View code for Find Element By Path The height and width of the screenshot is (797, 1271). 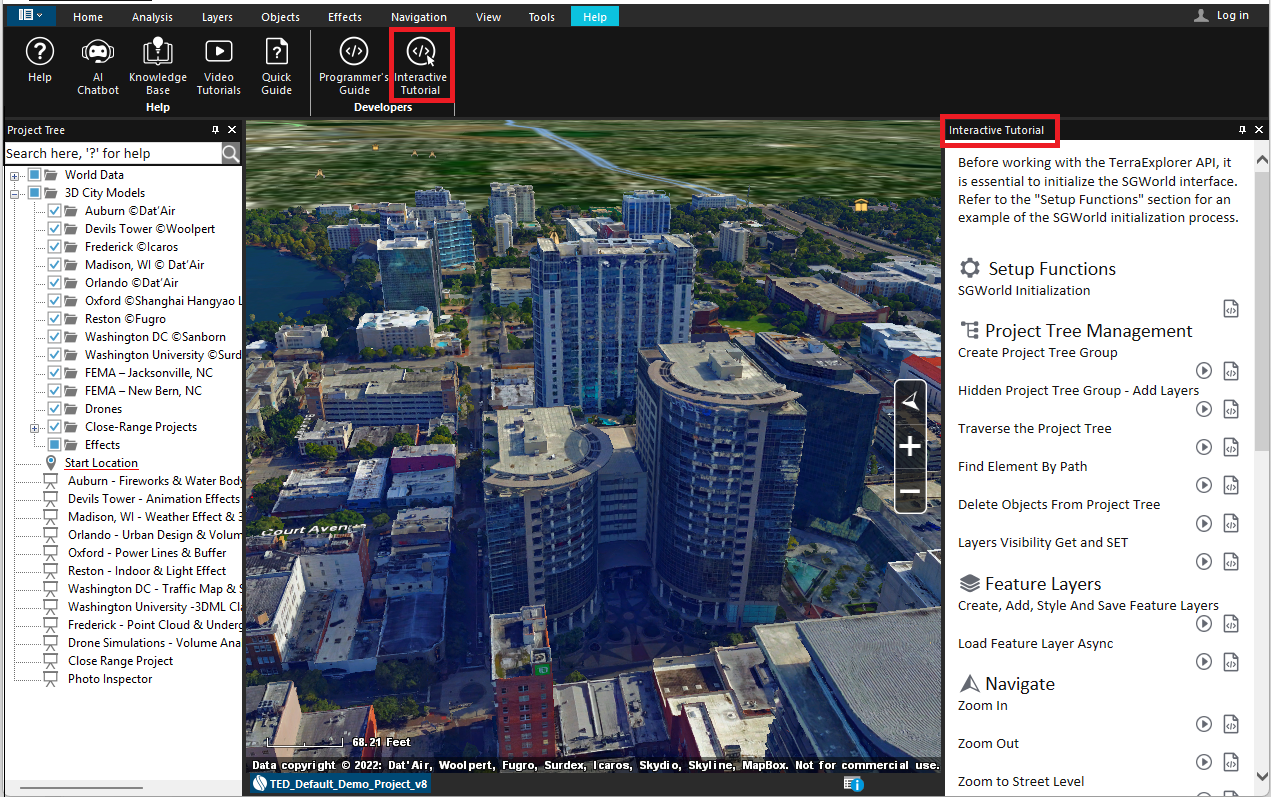point(1231,485)
